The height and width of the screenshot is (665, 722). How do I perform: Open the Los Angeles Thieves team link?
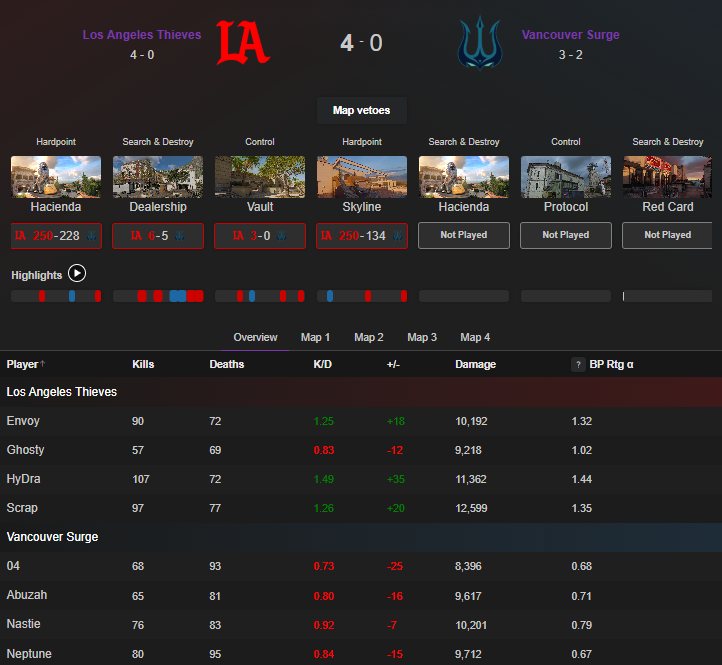tap(142, 35)
